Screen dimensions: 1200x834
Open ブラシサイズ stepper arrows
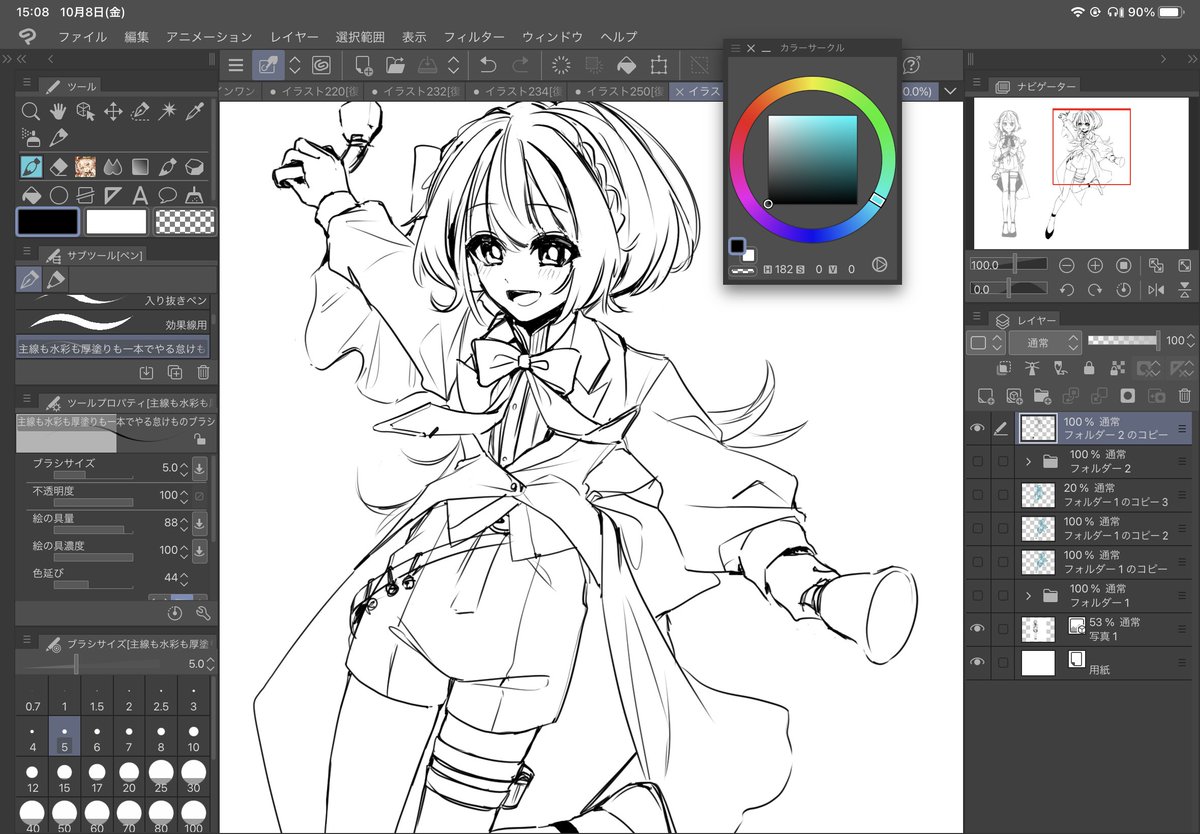point(184,467)
